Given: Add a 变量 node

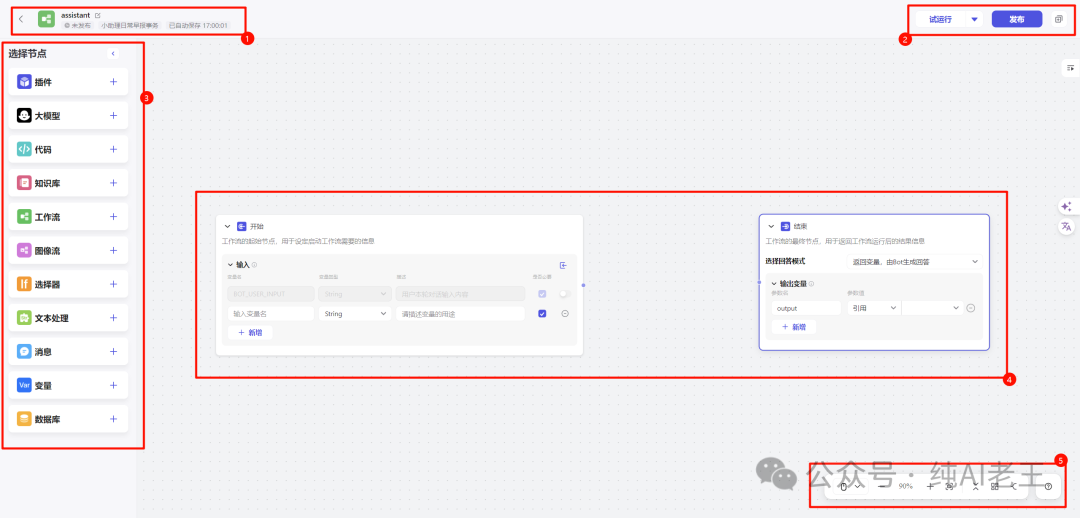Looking at the screenshot, I should (x=114, y=386).
